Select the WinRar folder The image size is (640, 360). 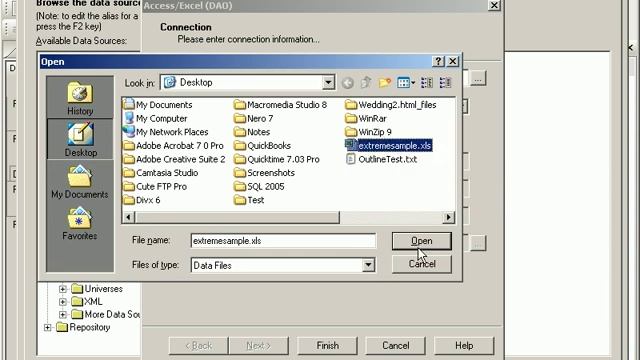tap(366, 118)
